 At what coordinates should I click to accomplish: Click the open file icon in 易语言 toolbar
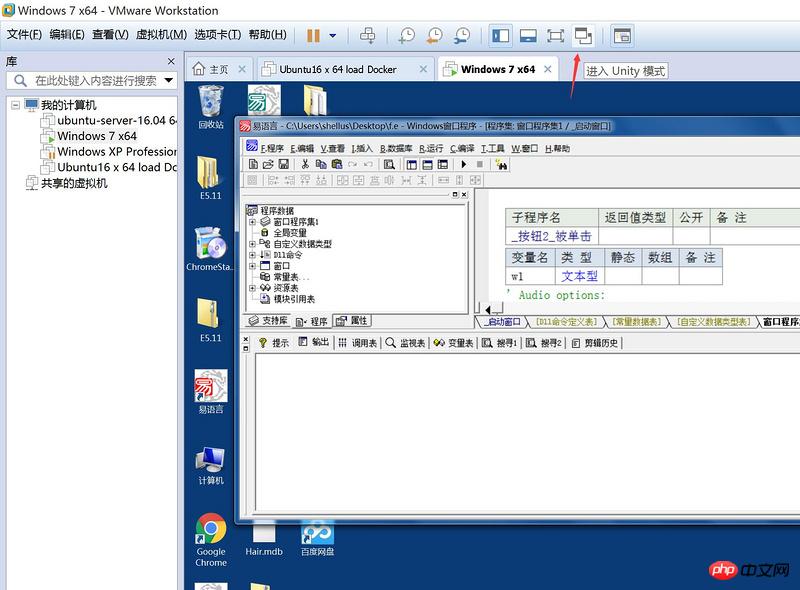point(268,164)
